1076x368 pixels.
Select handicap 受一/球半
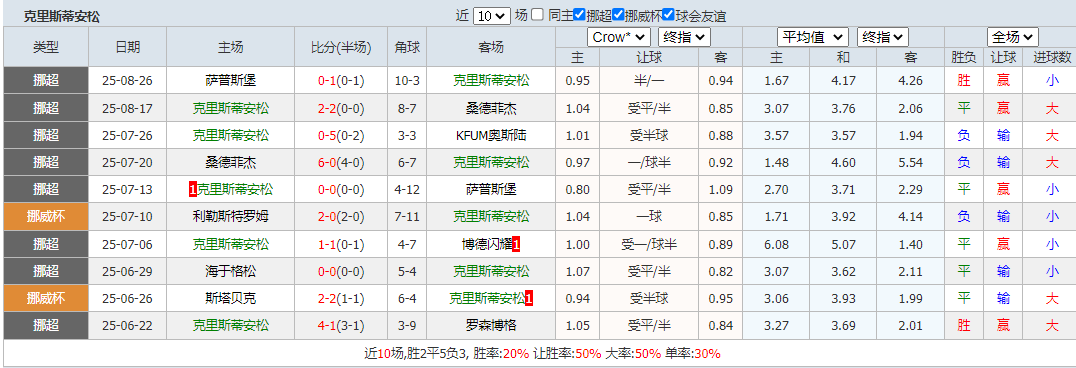(x=649, y=244)
